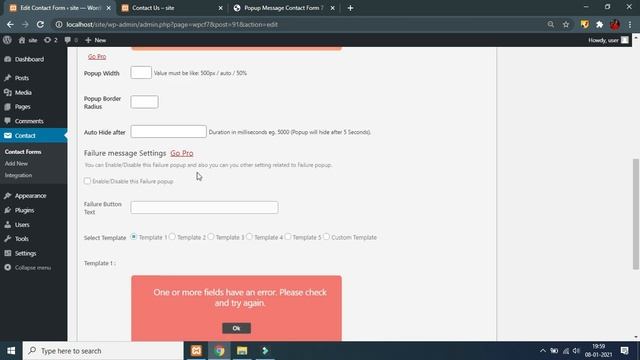Click the address bar URL
The height and width of the screenshot is (360, 640).
[x=172, y=24]
